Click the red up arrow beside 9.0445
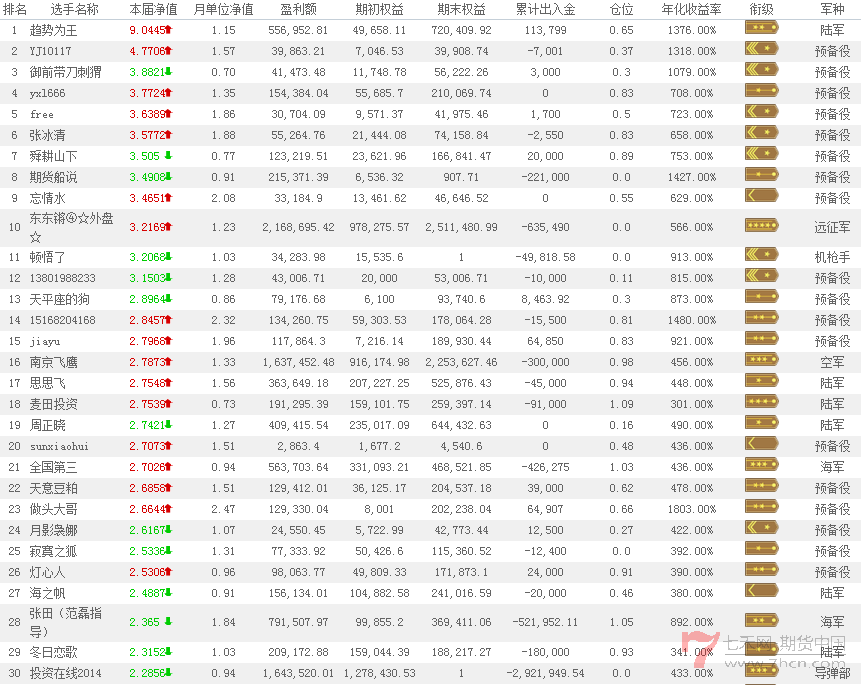This screenshot has width=861, height=685. pyautogui.click(x=168, y=30)
